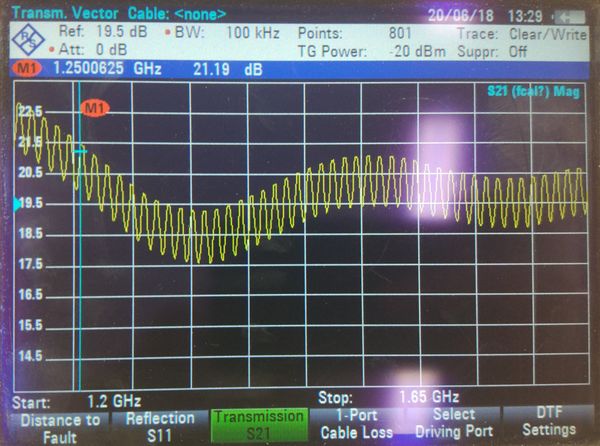Click the cyan marker crosshair on the trace
The image size is (600, 446).
click(80, 151)
